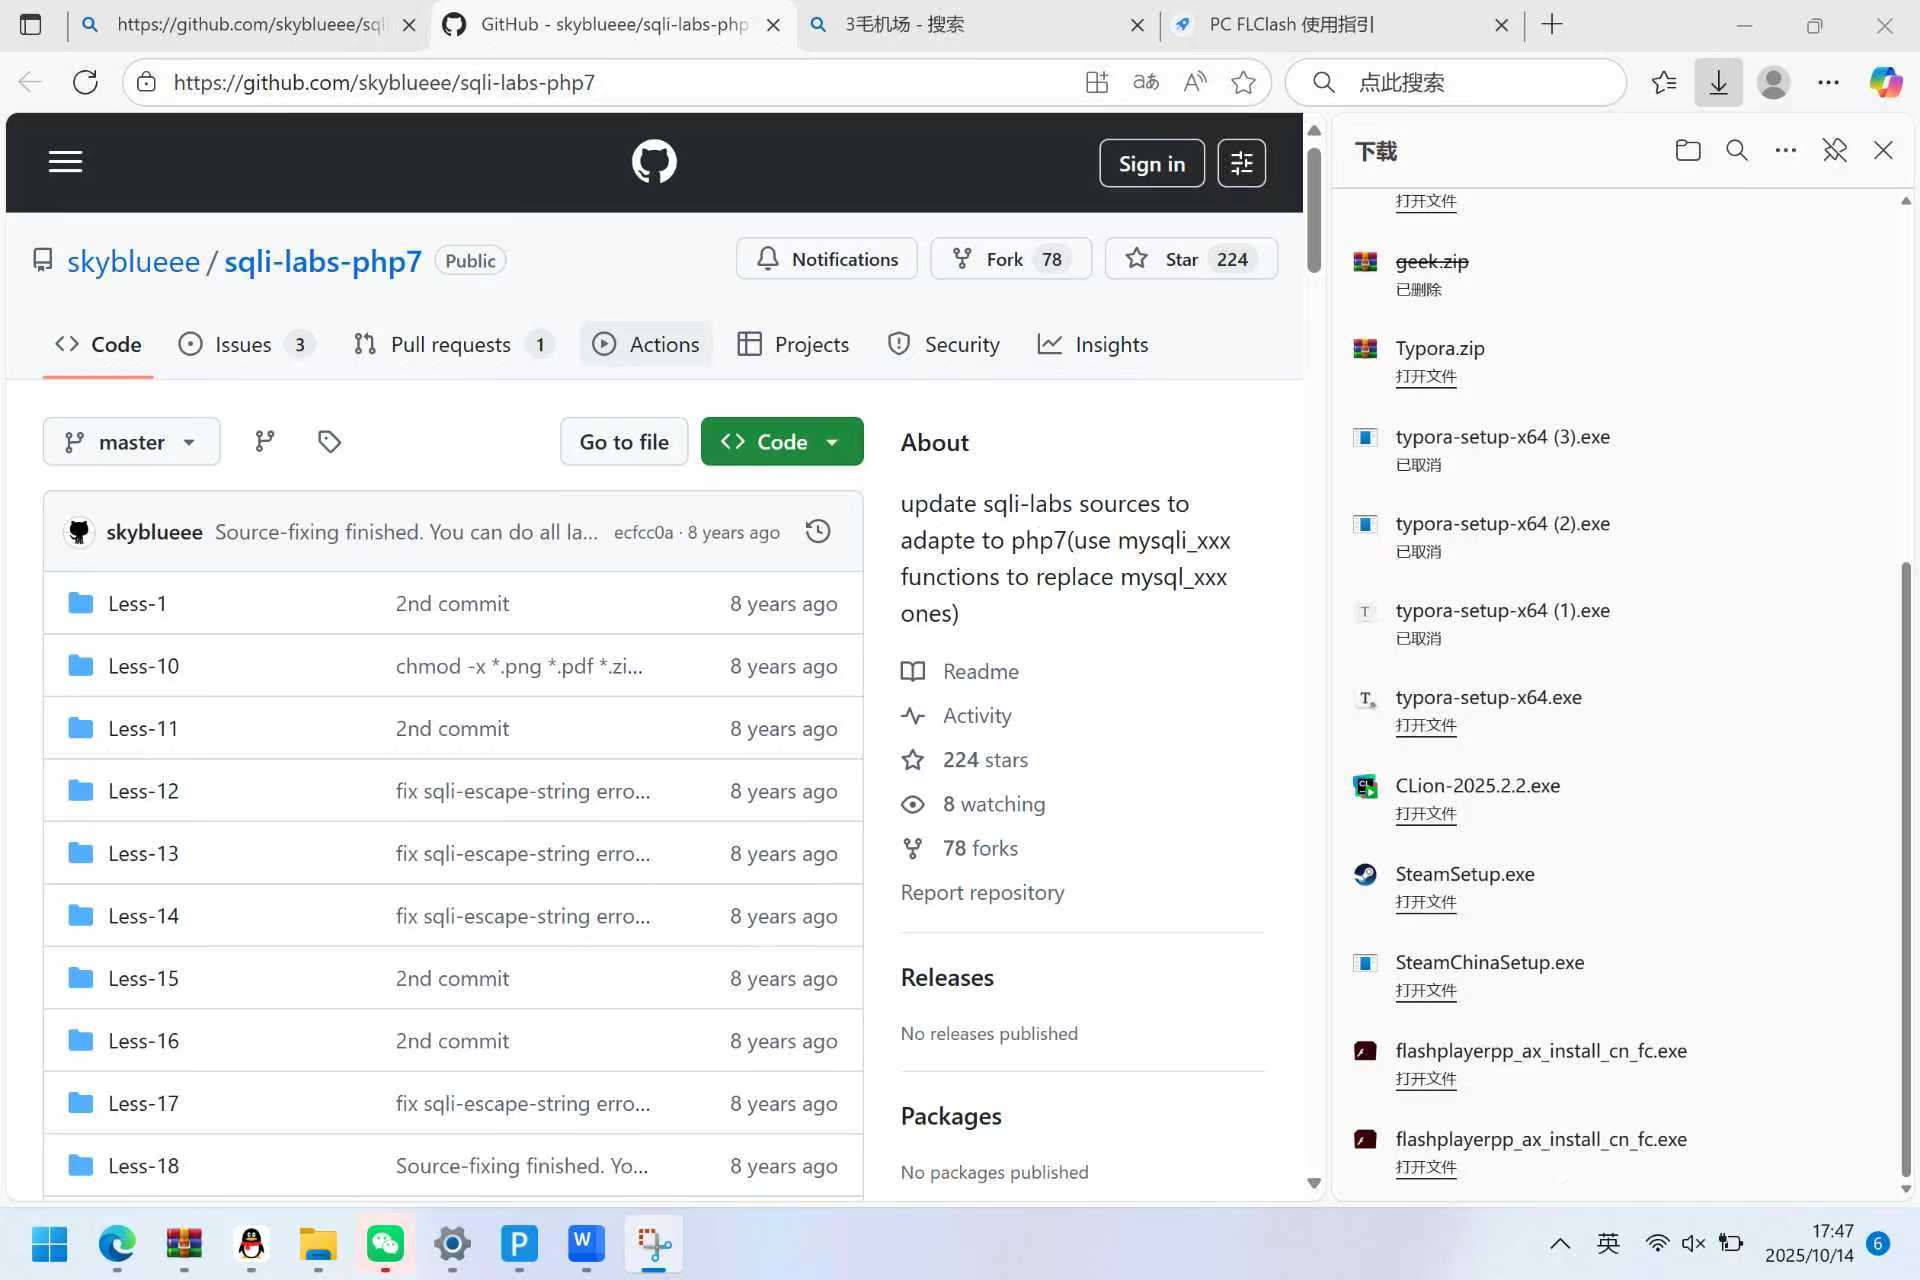Pin the downloads panel
Image resolution: width=1920 pixels, height=1280 pixels.
(1834, 151)
